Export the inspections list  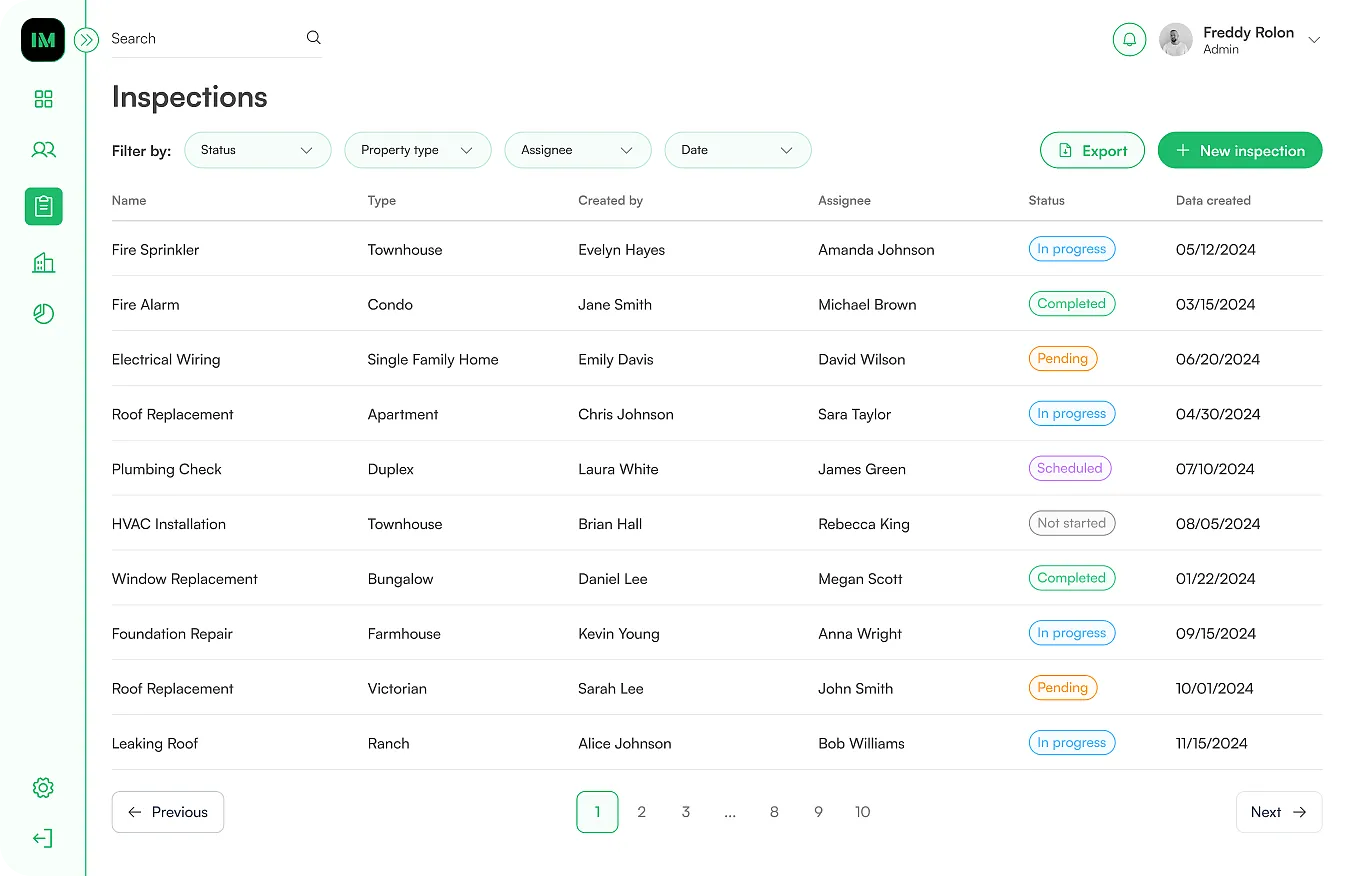coord(1092,150)
